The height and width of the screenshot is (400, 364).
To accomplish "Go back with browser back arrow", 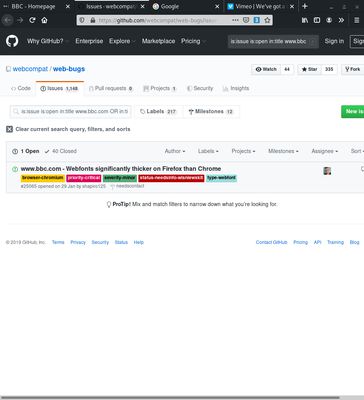I will 8,20.
